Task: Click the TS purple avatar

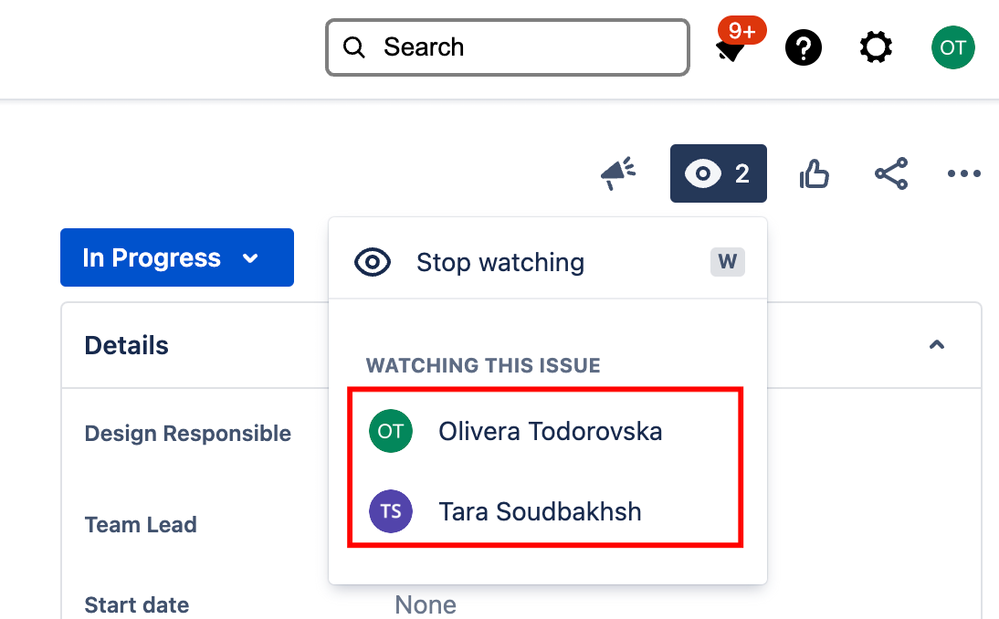Action: point(391,511)
